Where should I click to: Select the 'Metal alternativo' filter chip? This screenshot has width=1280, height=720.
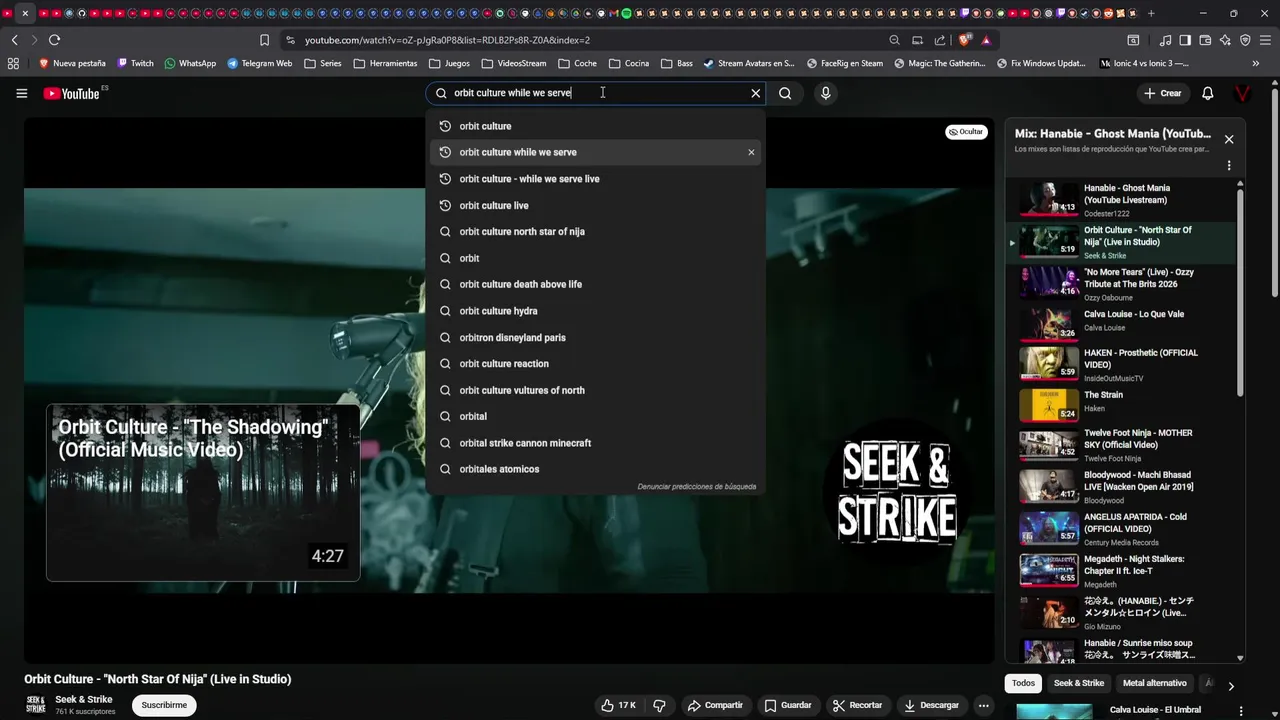(x=1155, y=683)
